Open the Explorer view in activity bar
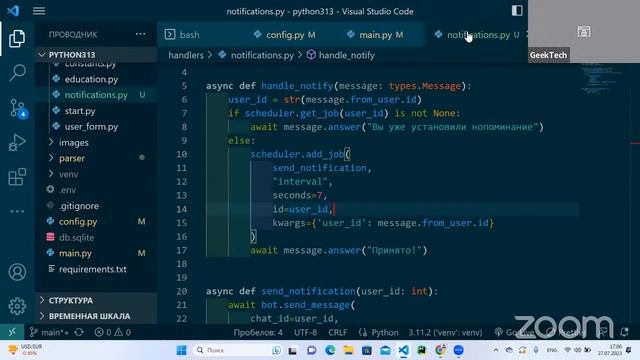Viewport: 640px width, 360px height. tap(17, 39)
